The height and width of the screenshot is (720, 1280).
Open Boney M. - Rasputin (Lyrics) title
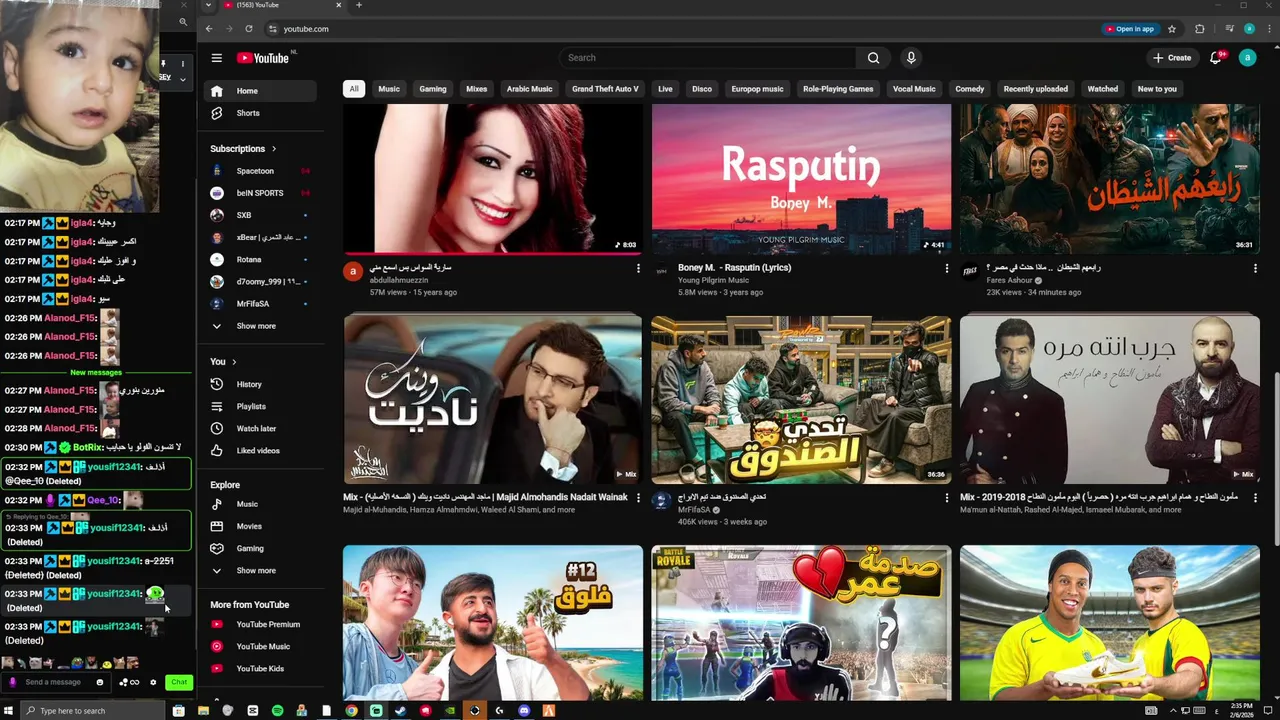[734, 268]
